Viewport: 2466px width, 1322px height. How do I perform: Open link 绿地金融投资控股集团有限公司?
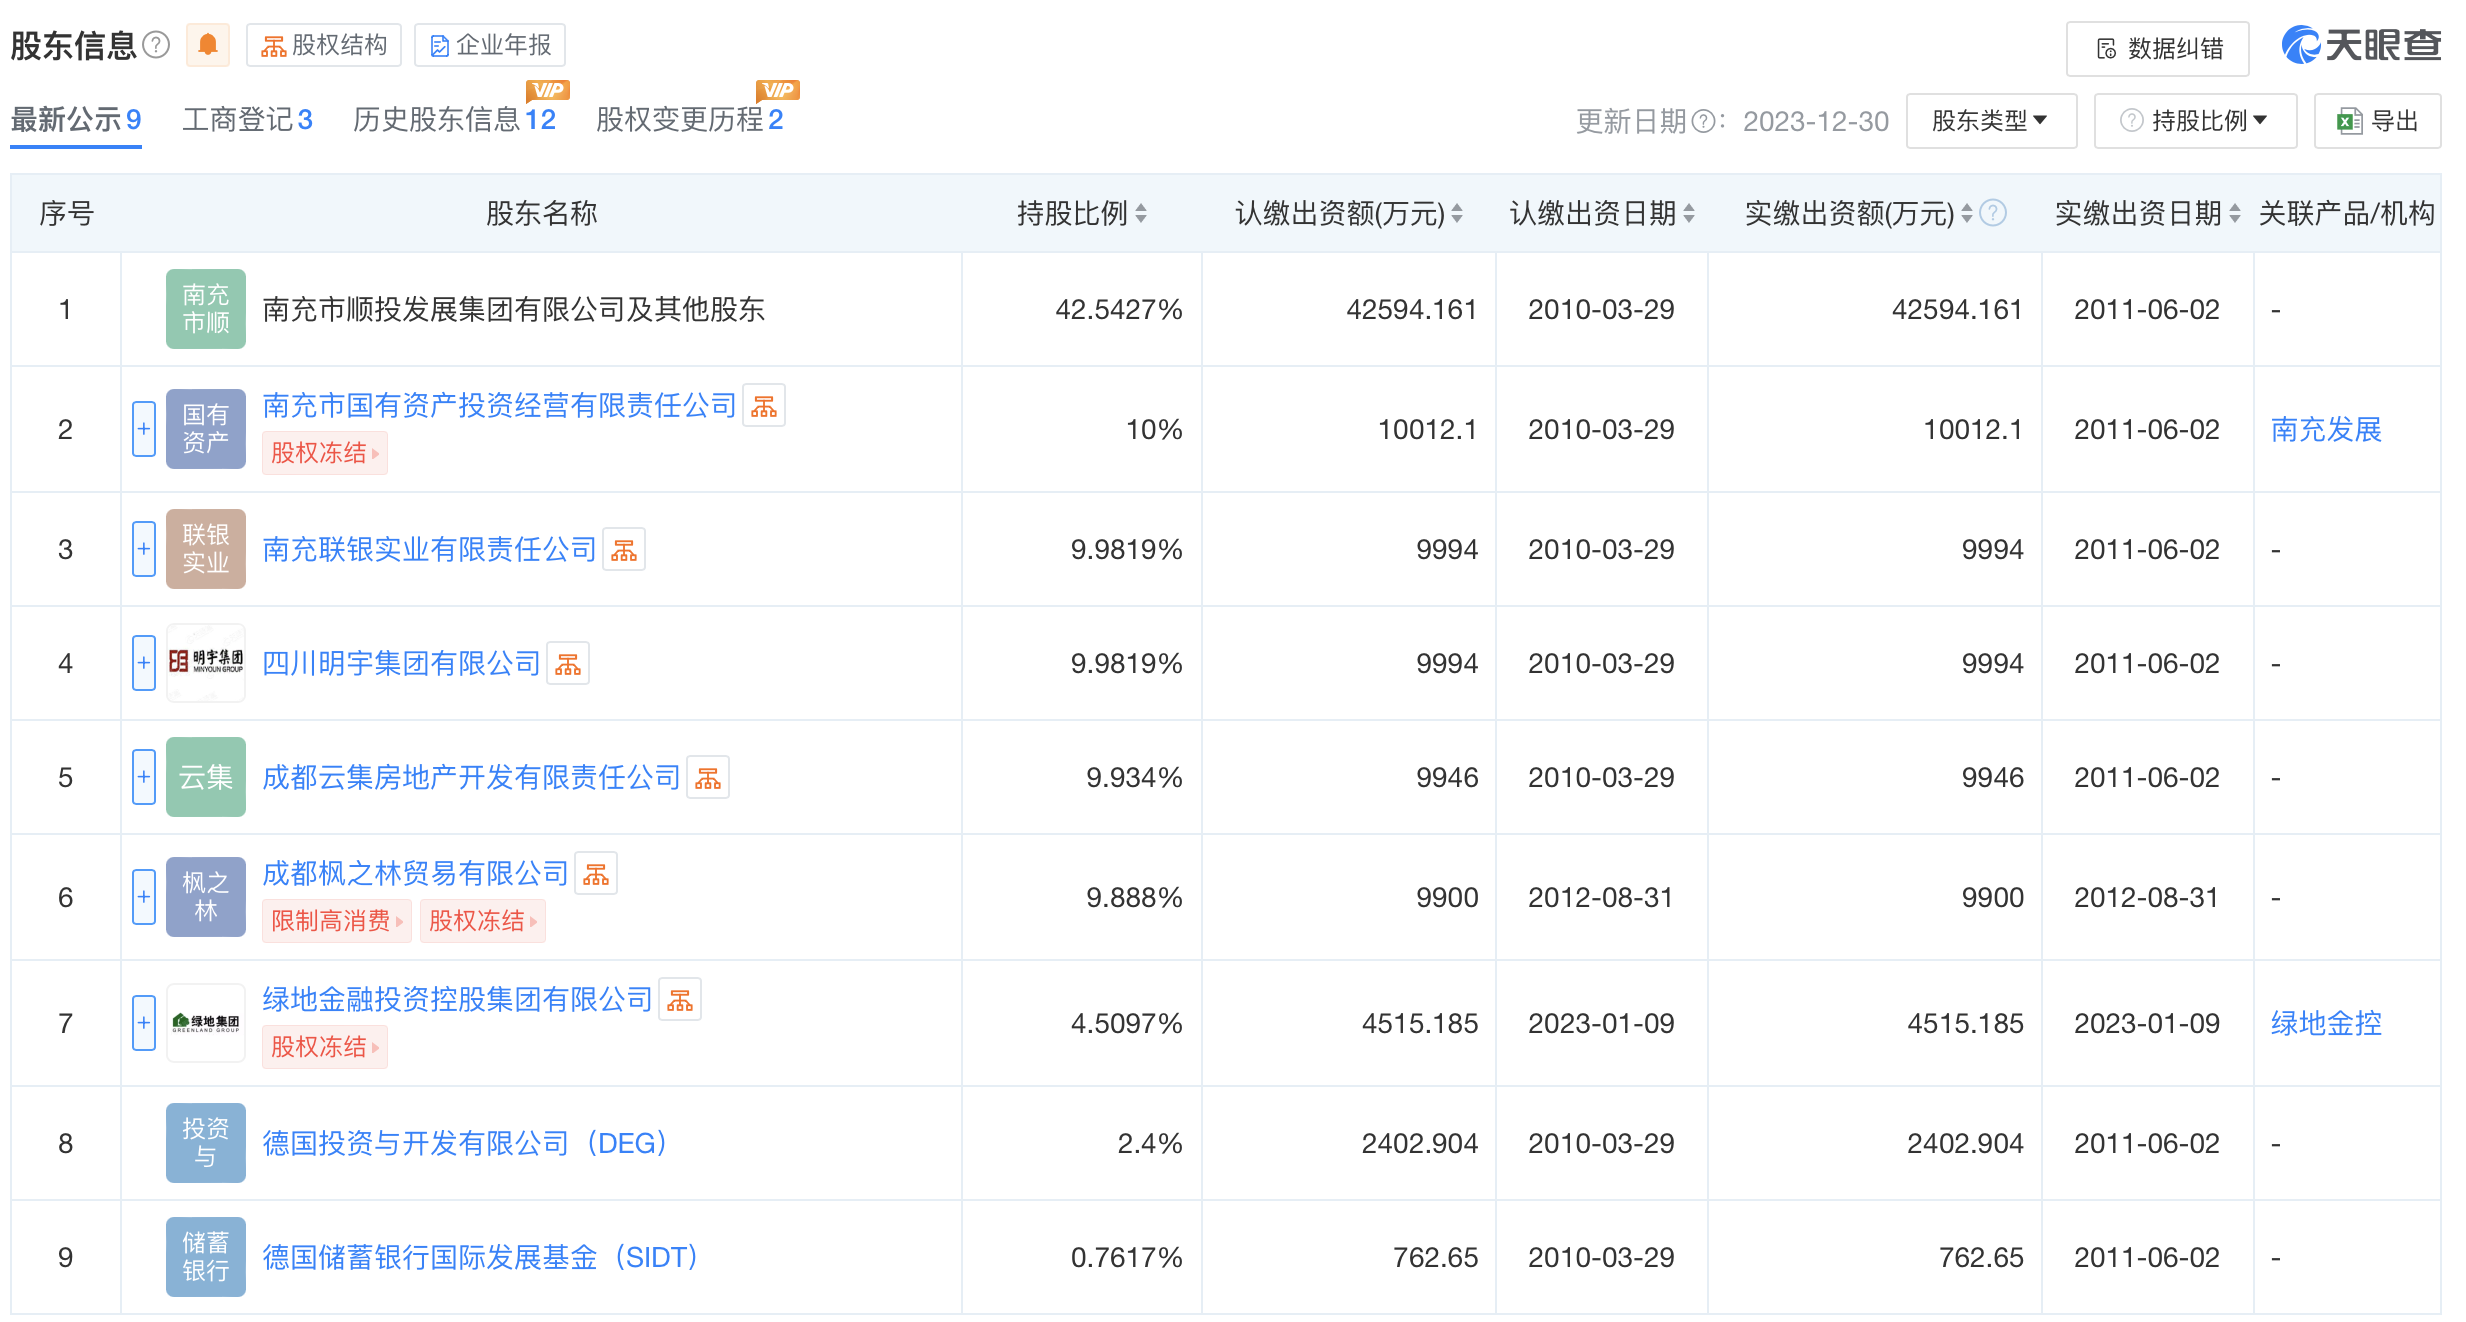[457, 999]
